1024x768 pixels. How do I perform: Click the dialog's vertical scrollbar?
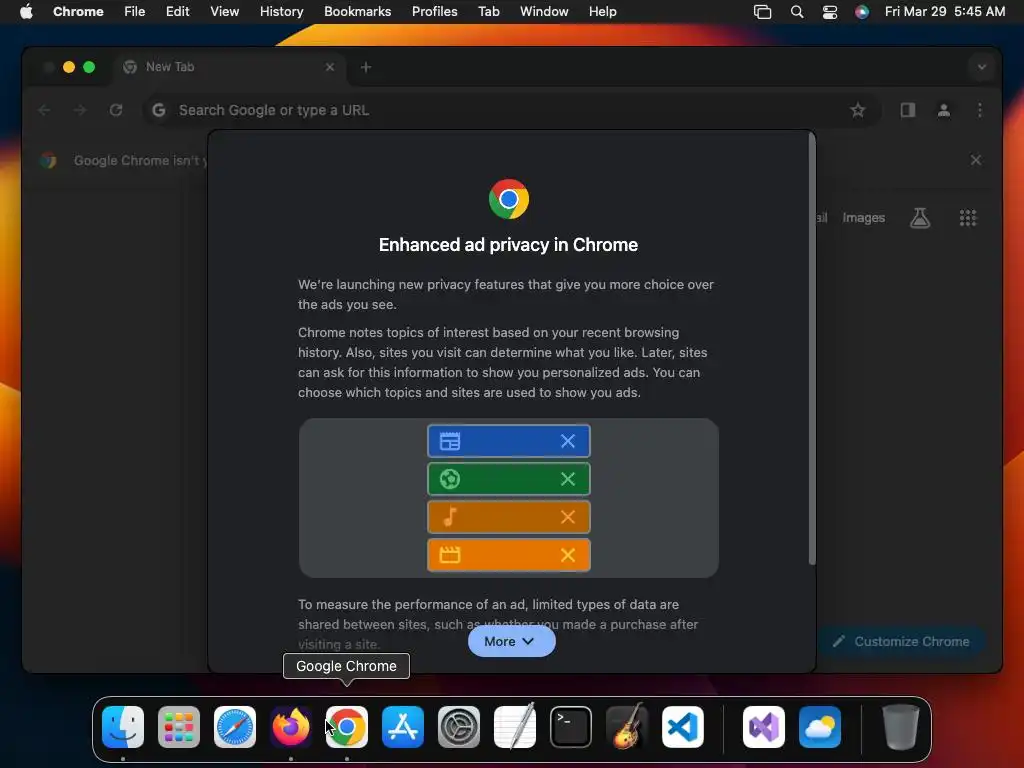pos(812,349)
